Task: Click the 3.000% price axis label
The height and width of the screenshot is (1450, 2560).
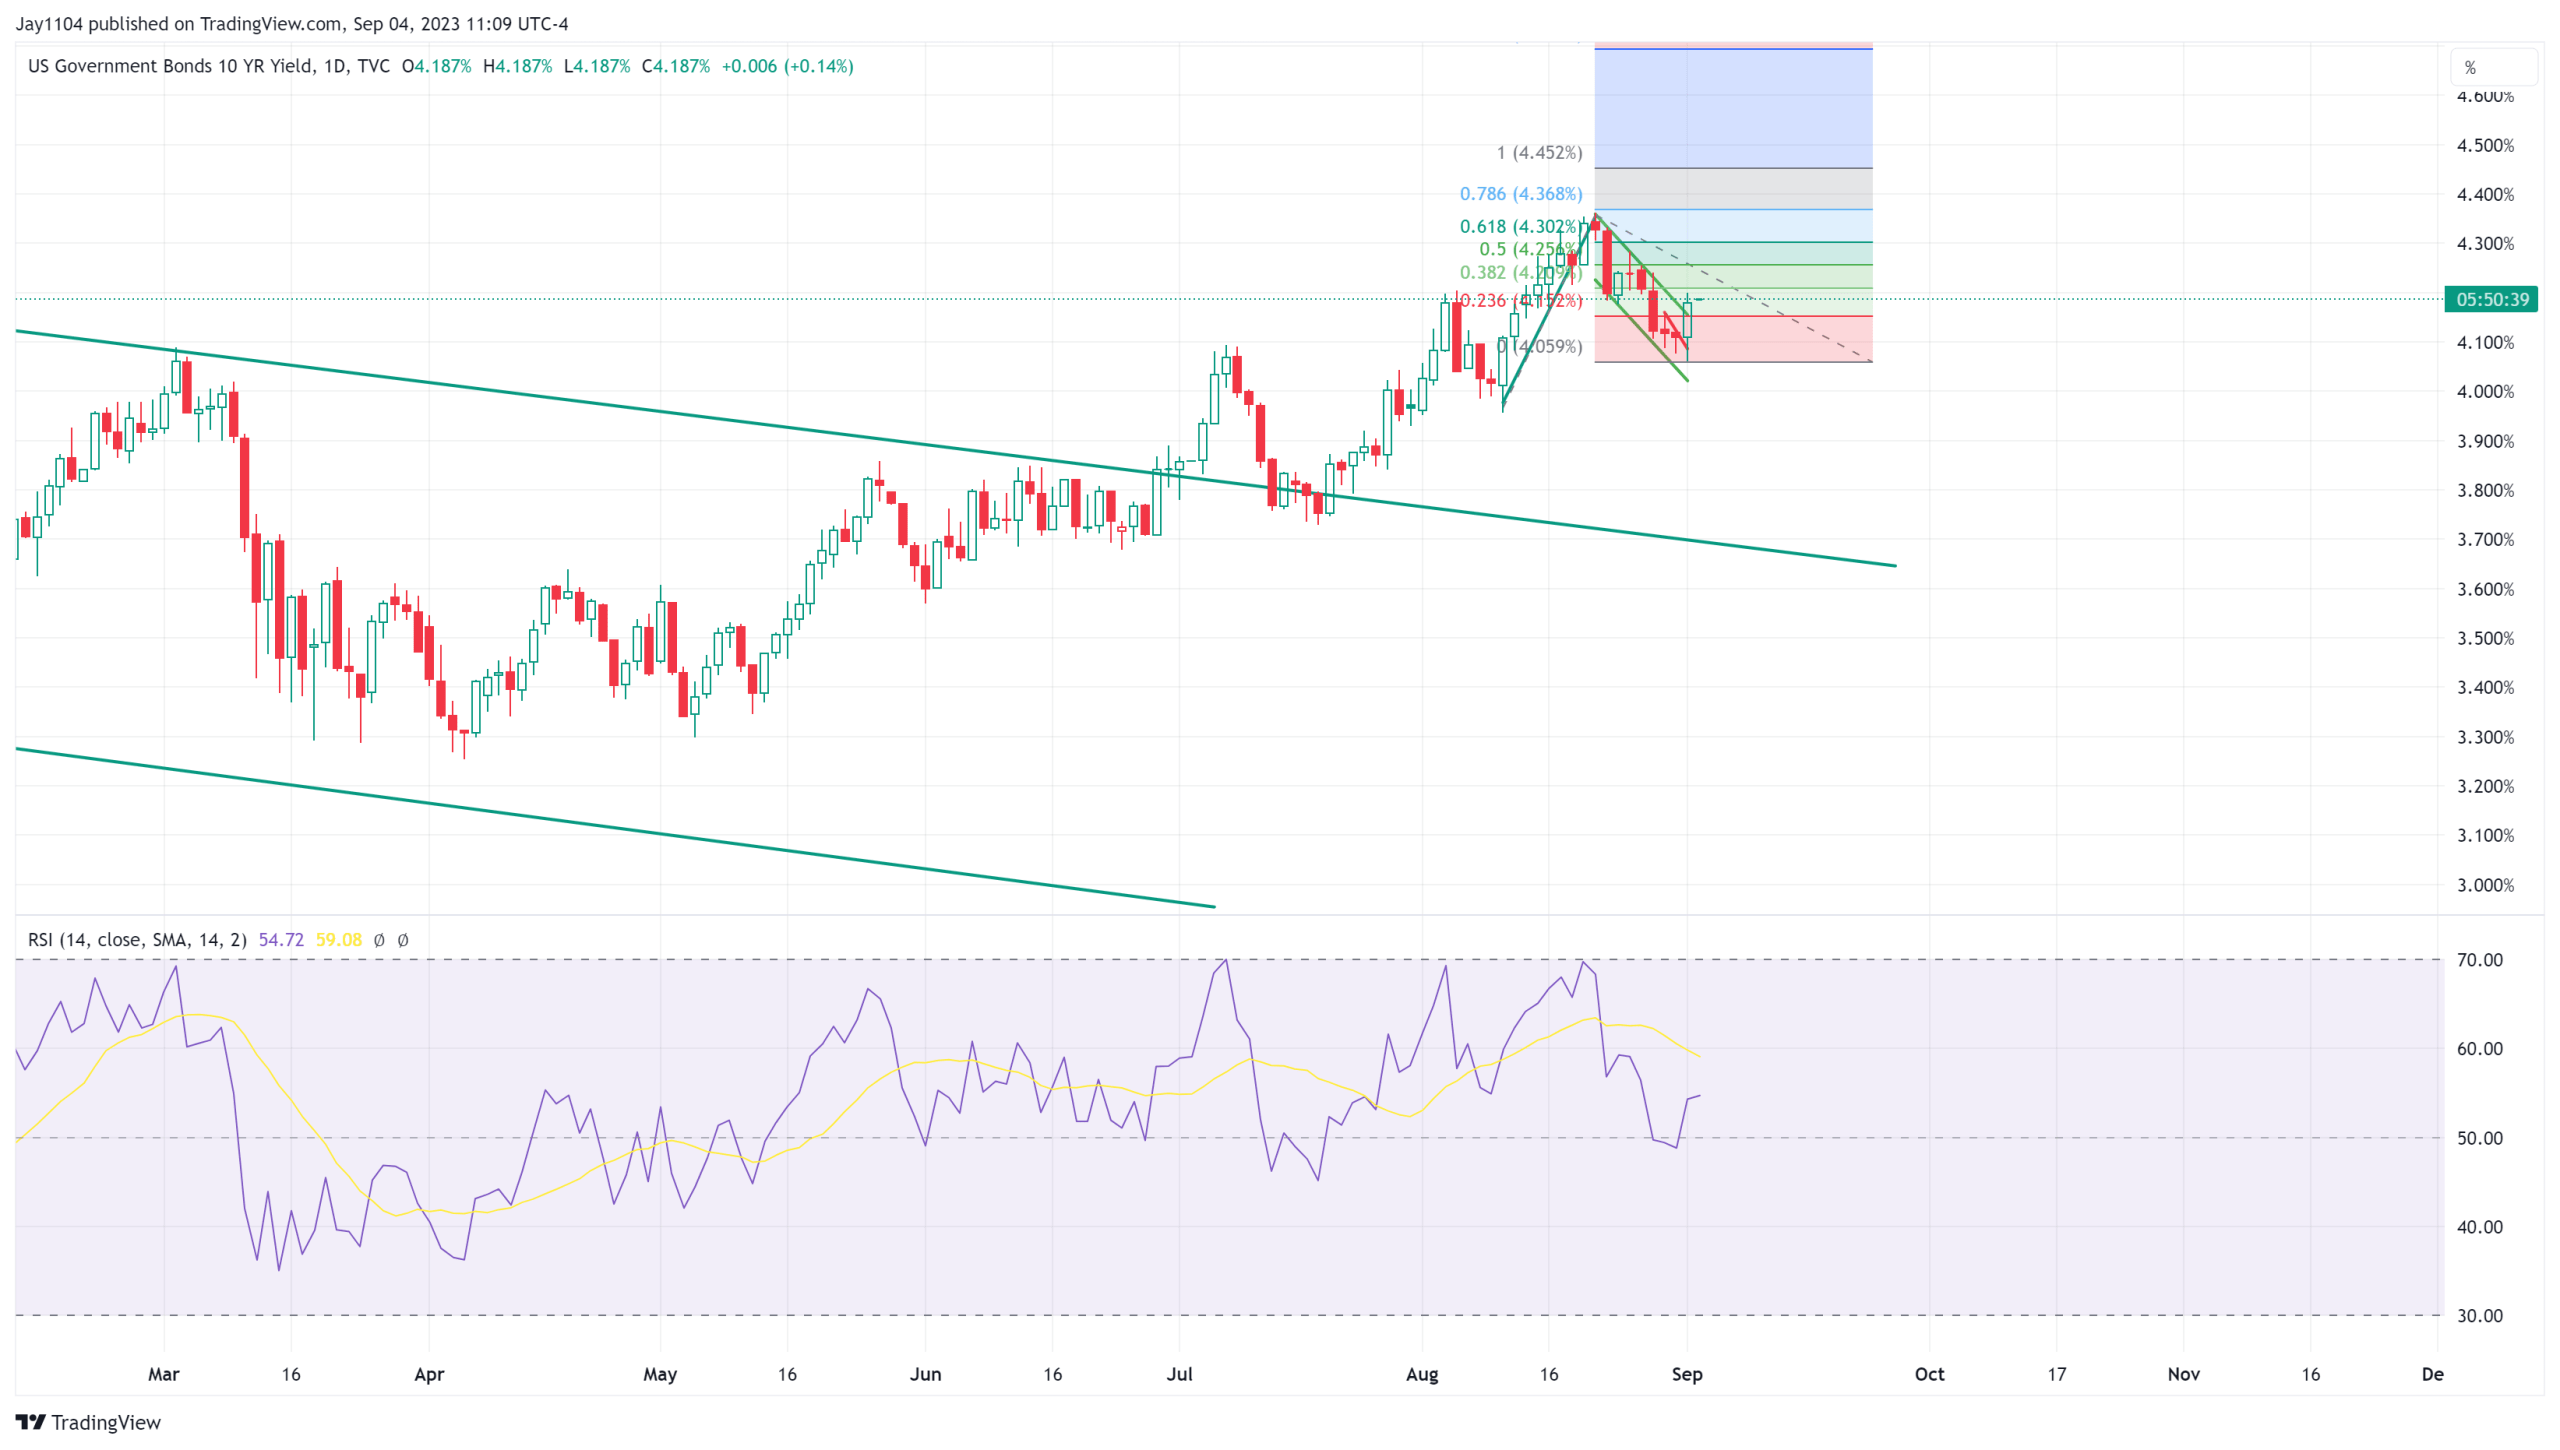Action: pos(2484,885)
